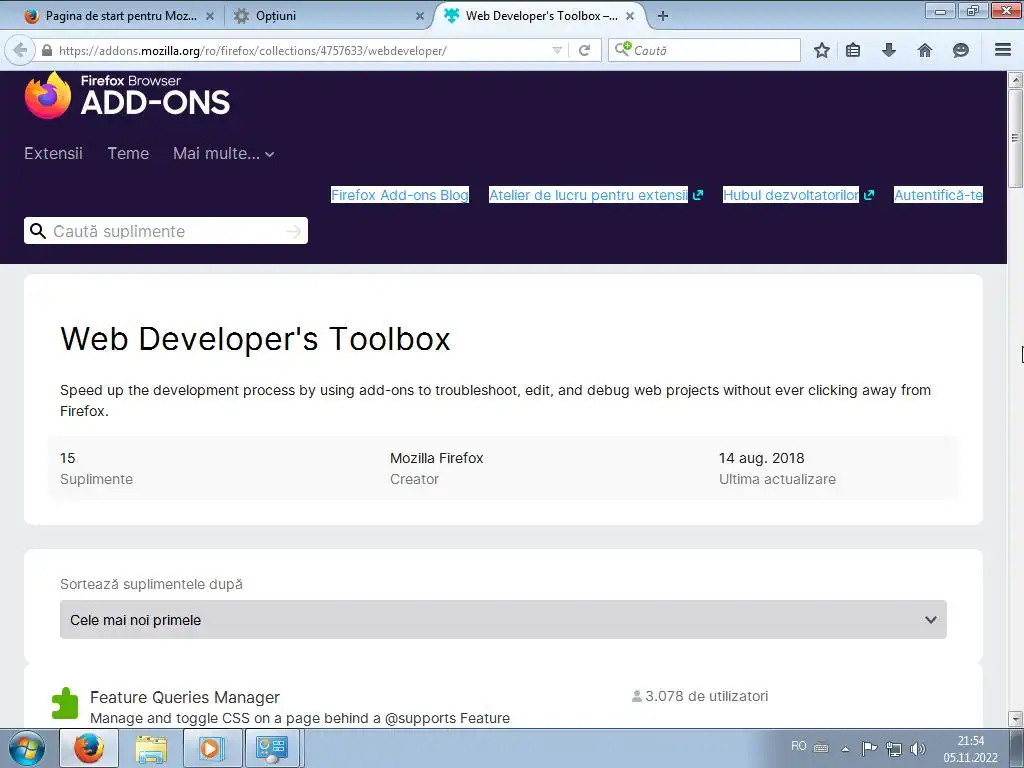This screenshot has width=1024, height=768.
Task: Reload the page with the refresh icon
Action: pos(584,50)
